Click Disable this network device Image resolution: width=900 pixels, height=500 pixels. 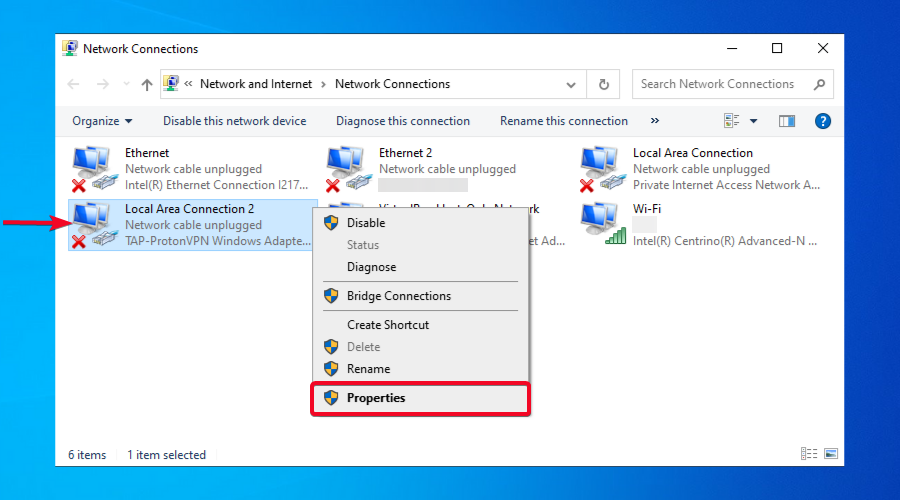[235, 121]
